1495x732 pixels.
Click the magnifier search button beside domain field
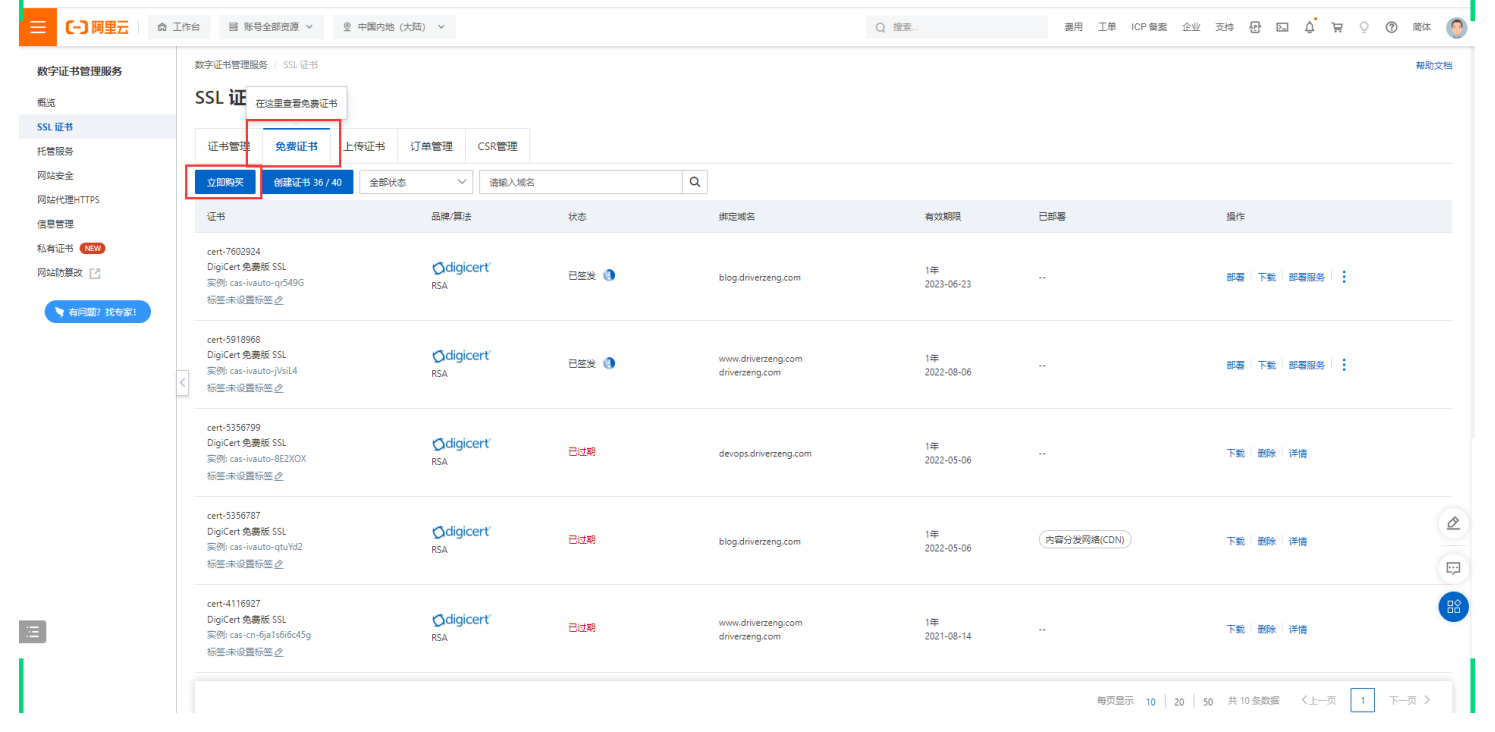(695, 182)
